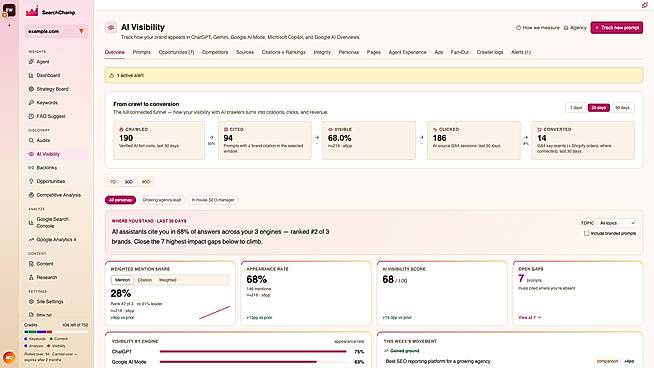Open the Agency link in header
The image size is (654, 368).
pyautogui.click(x=575, y=28)
